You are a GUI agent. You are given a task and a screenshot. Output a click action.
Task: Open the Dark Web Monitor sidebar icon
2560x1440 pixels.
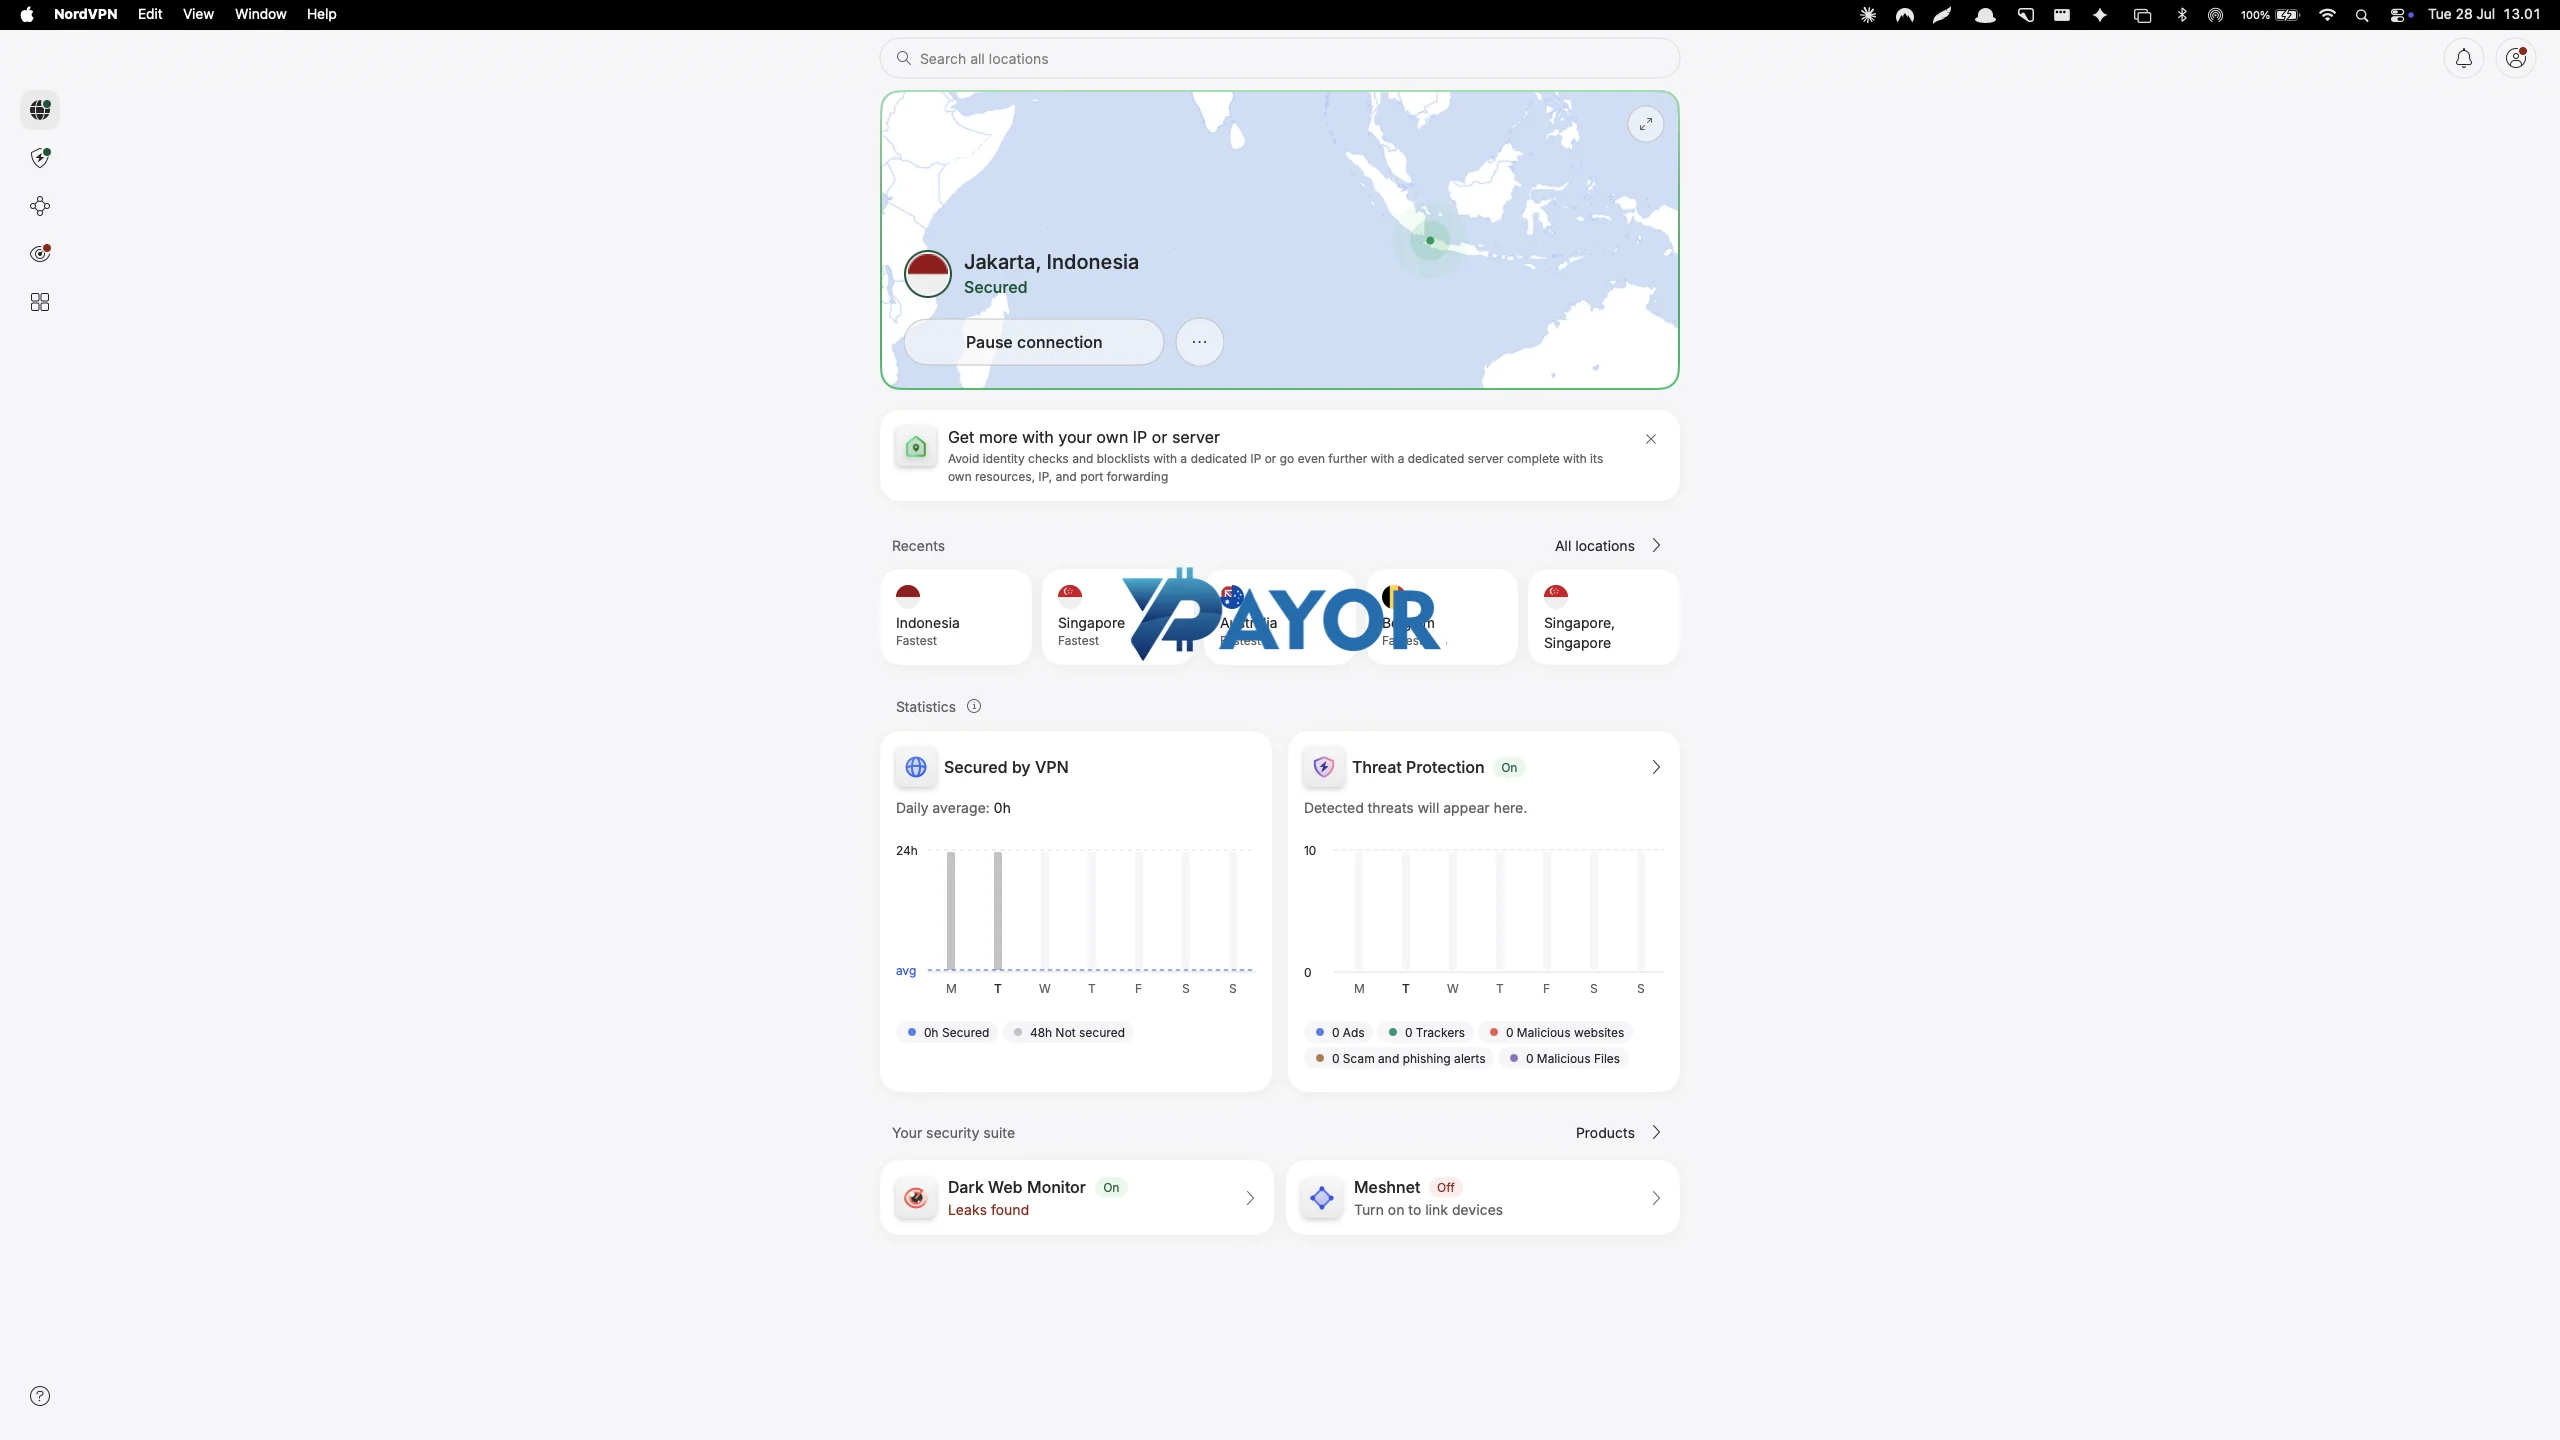point(40,254)
